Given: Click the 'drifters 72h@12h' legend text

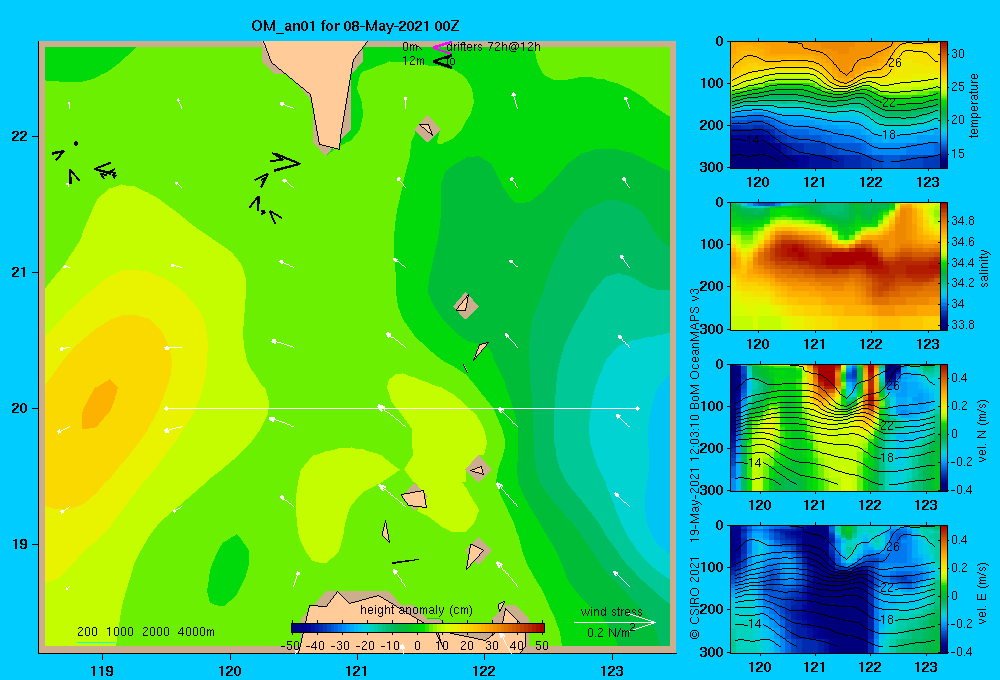Looking at the screenshot, I should tap(494, 47).
